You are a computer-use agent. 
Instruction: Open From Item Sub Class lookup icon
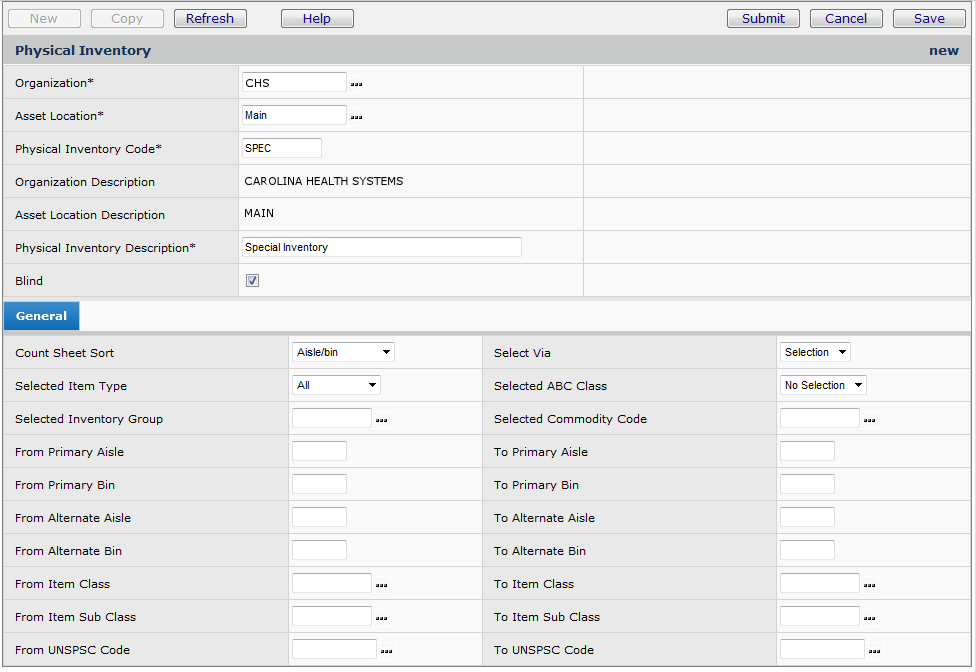pos(381,618)
